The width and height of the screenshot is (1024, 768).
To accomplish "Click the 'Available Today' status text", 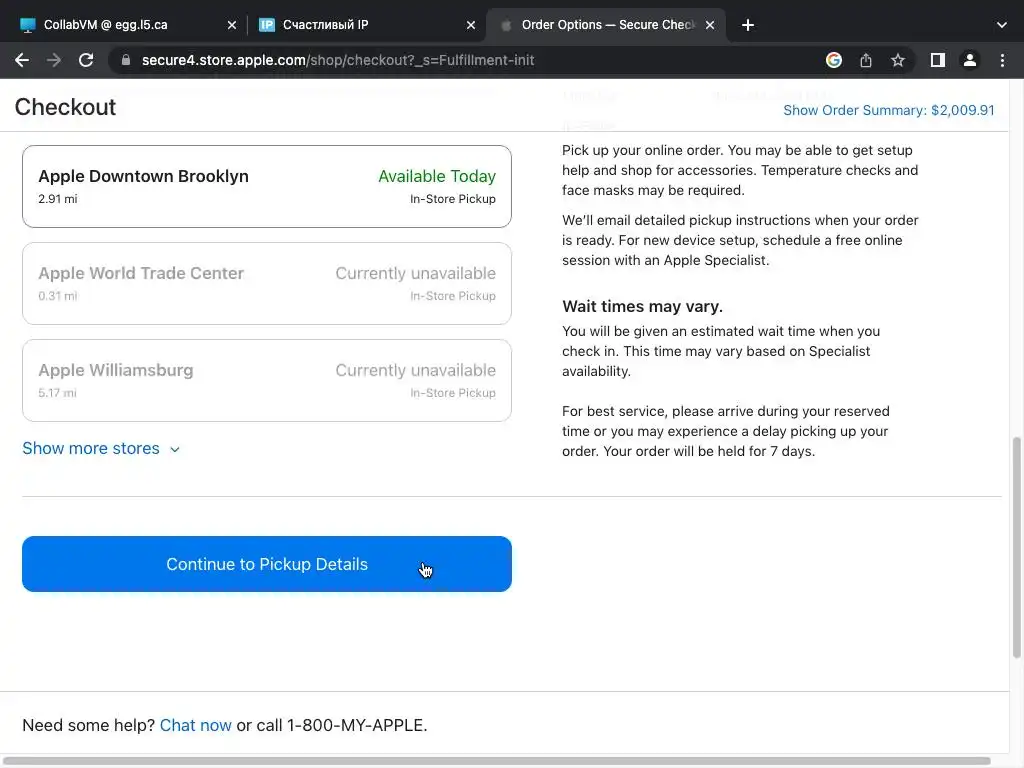I will pos(437,176).
